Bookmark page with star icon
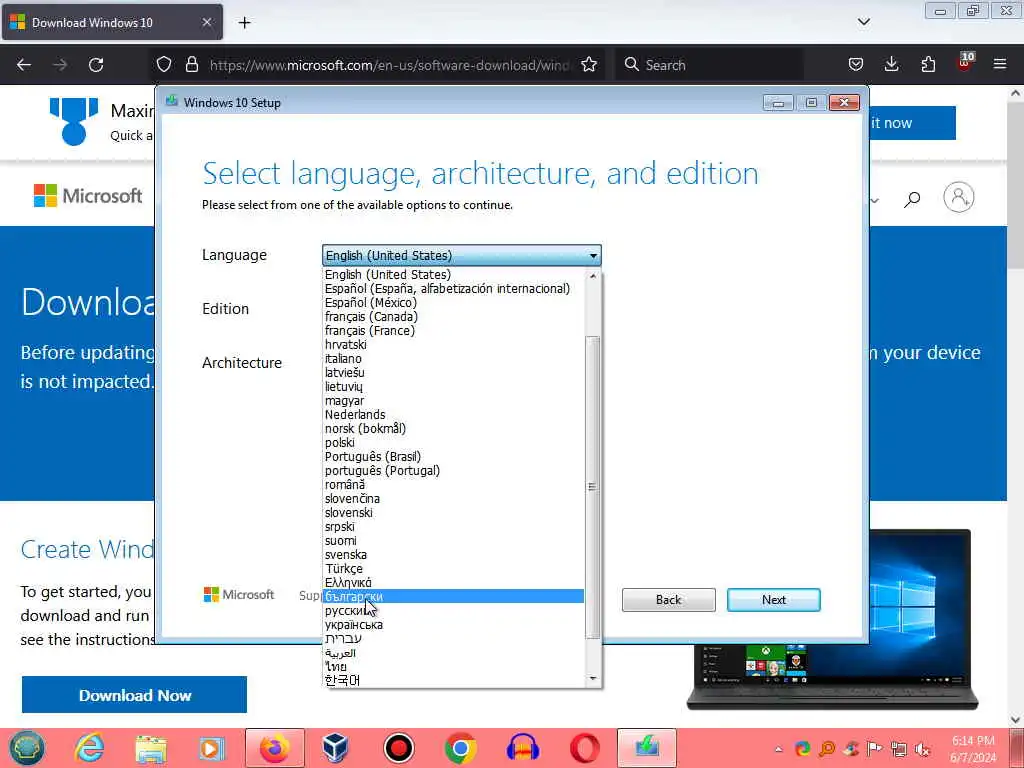 coord(589,65)
